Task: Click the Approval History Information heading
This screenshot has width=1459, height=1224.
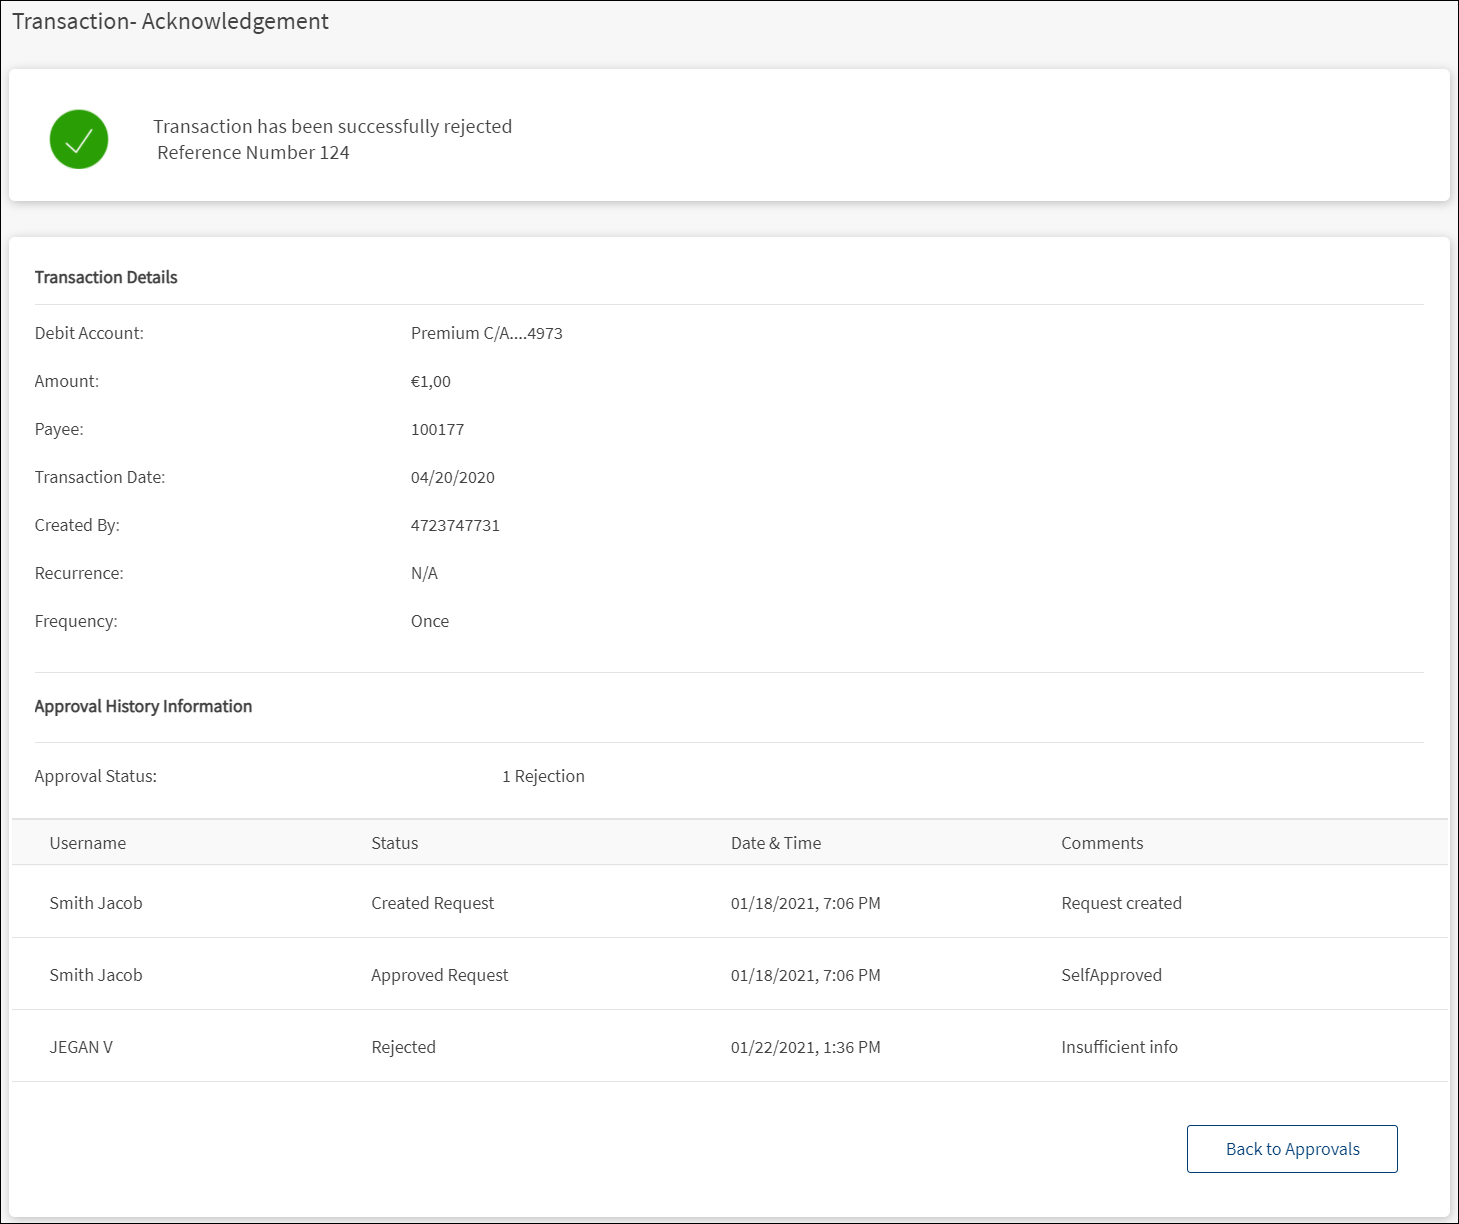Action: [x=143, y=706]
